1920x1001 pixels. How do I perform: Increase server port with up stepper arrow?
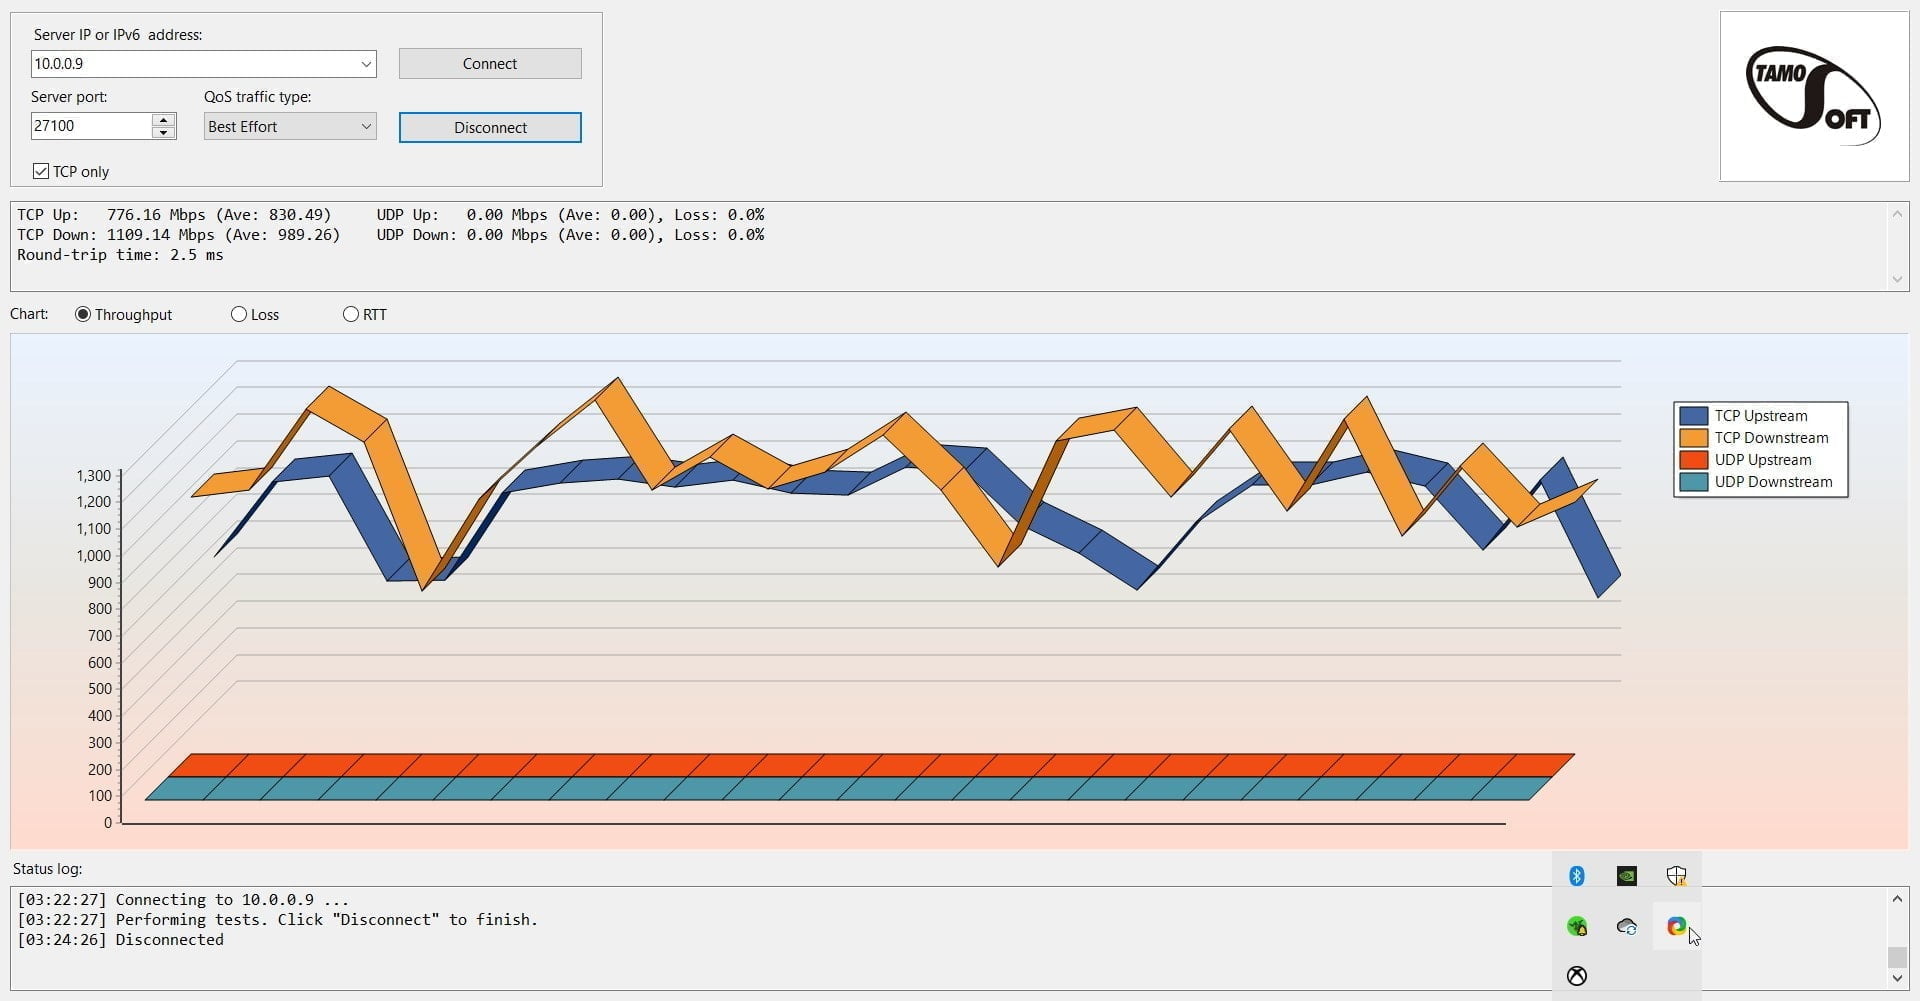pos(164,120)
